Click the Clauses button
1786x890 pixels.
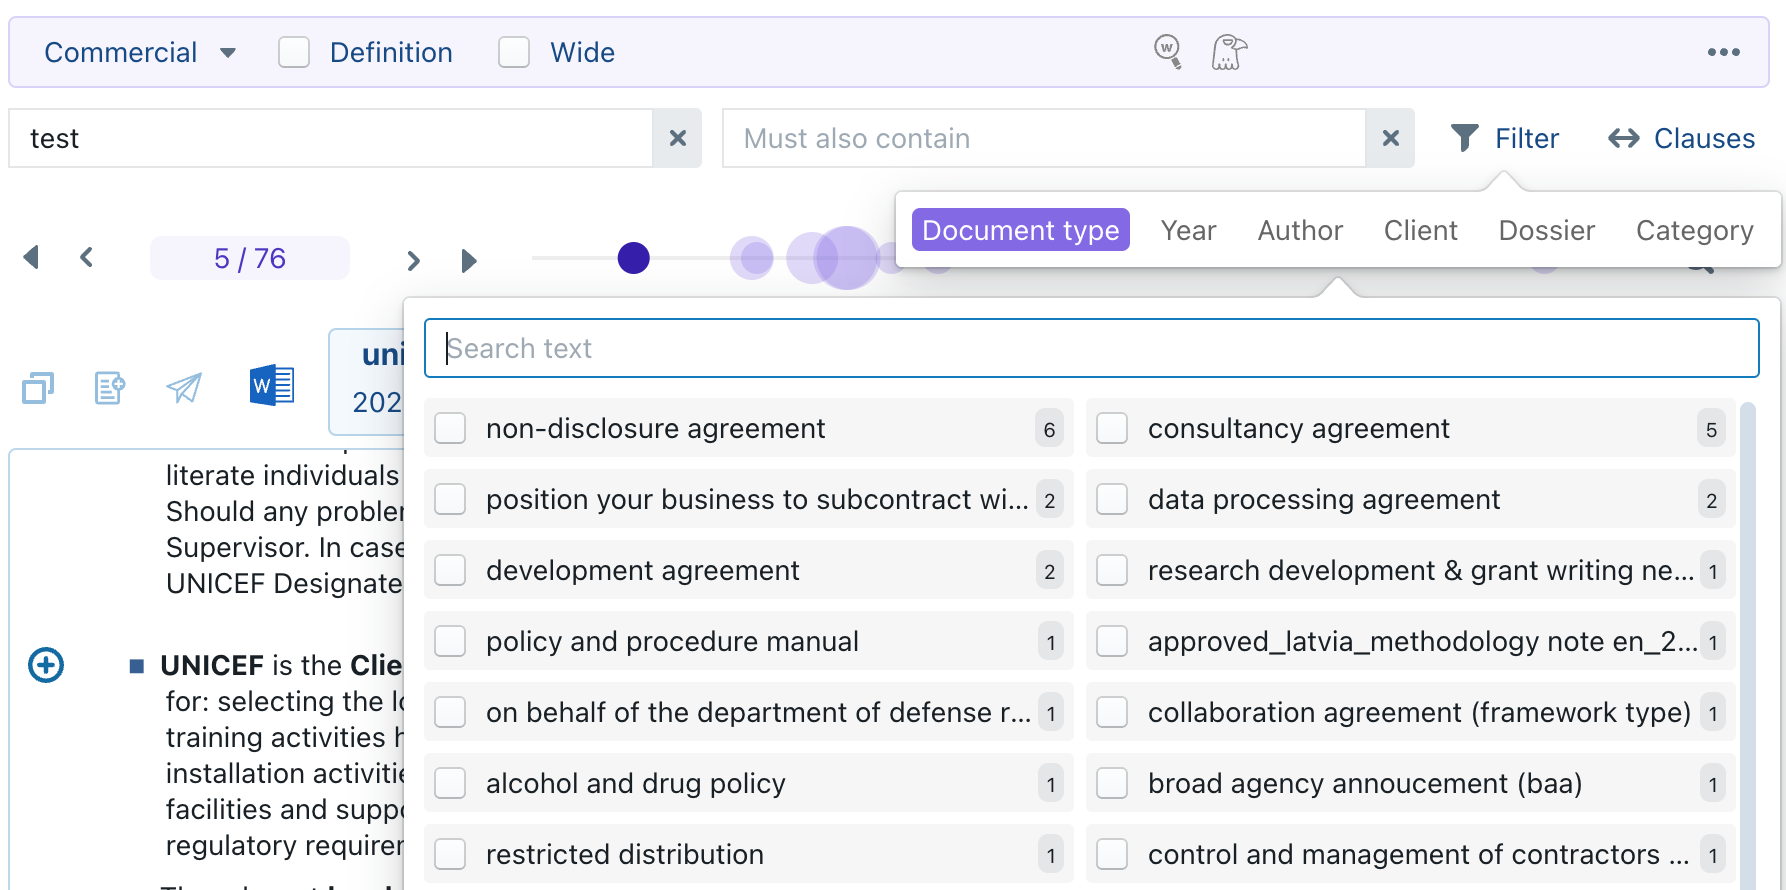1681,138
